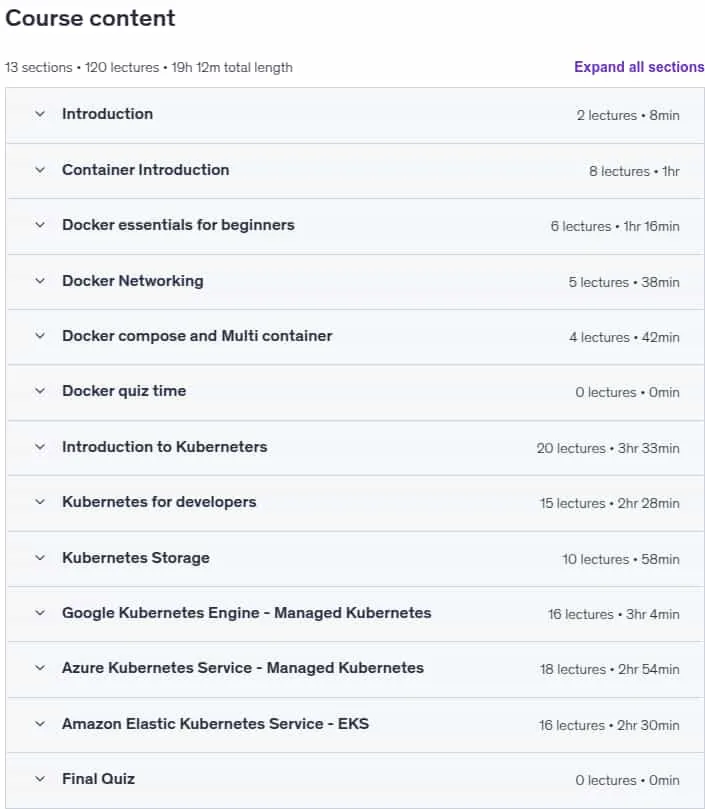
Task: Click chevron icon for Docker essentials for beginners
Action: tap(40, 225)
